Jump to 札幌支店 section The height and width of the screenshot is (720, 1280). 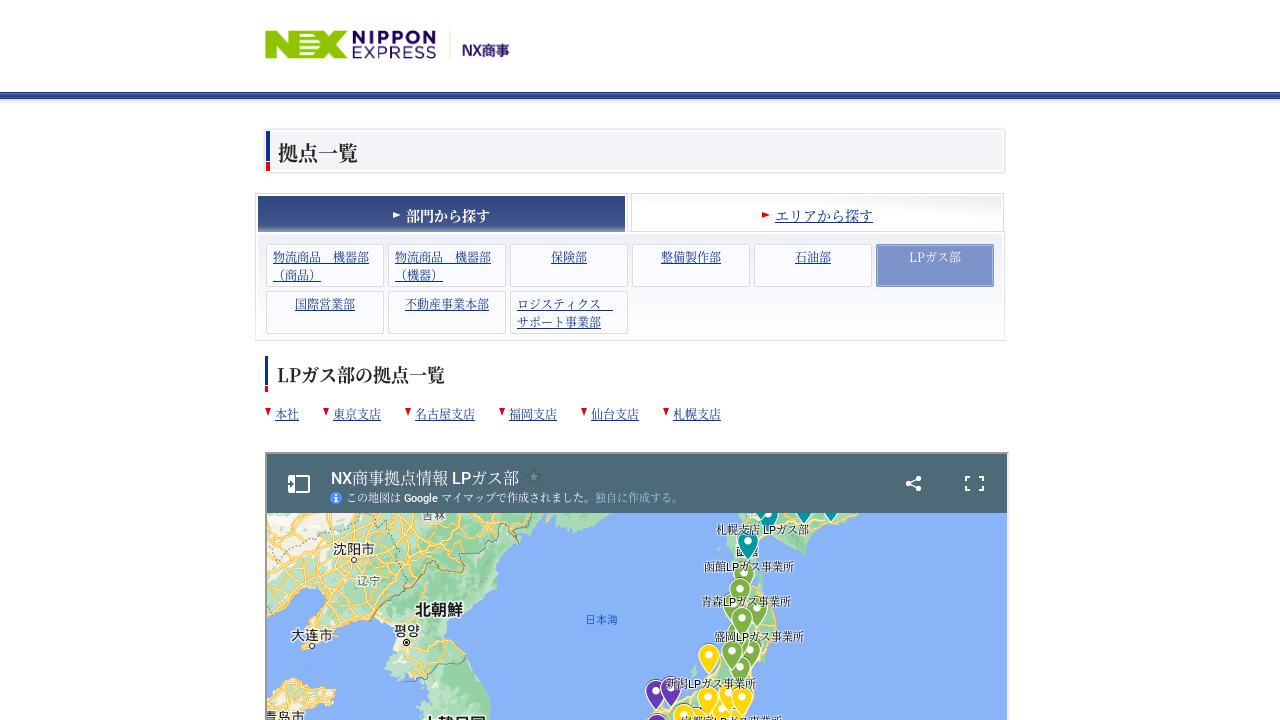pos(696,414)
